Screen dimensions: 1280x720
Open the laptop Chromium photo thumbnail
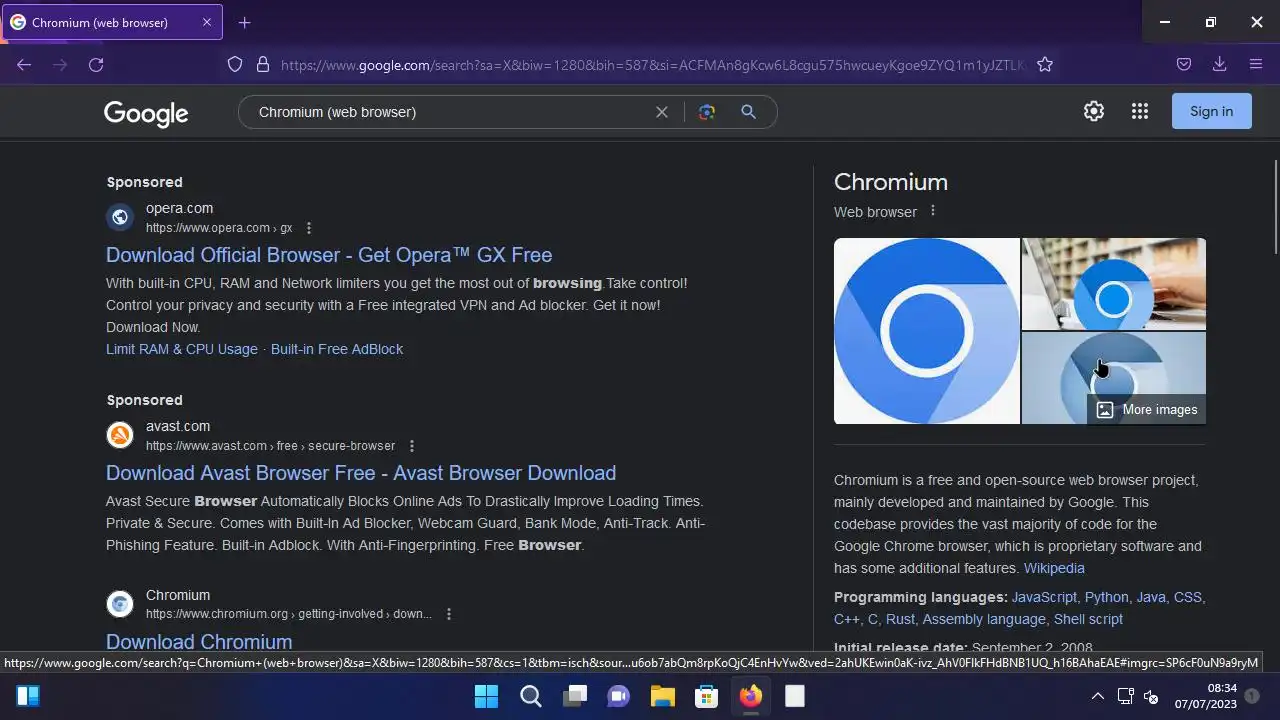tap(1114, 284)
